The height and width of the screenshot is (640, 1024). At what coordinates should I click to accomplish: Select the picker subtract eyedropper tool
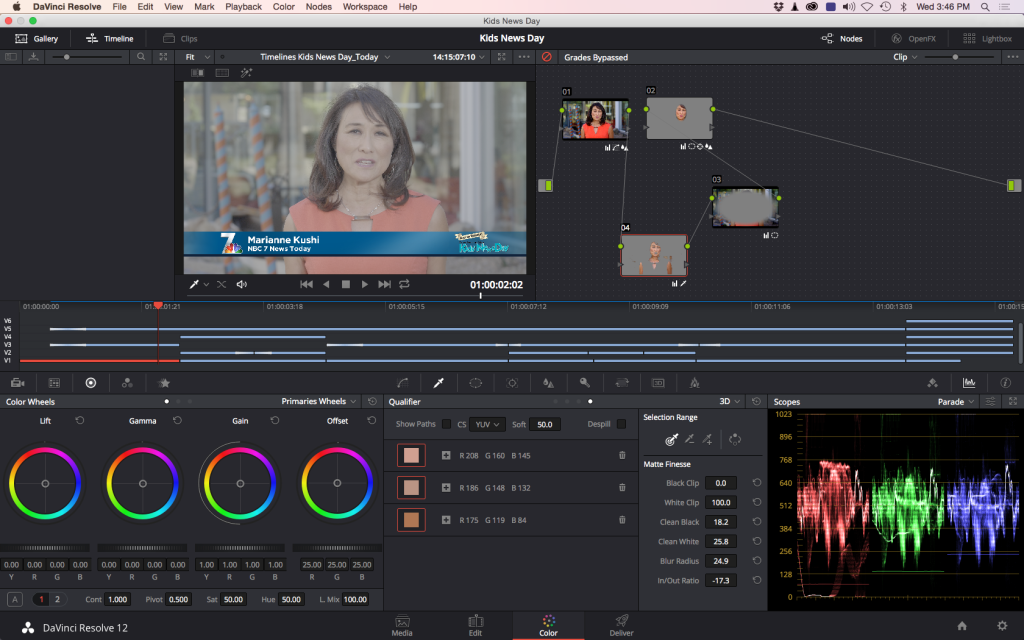[689, 440]
